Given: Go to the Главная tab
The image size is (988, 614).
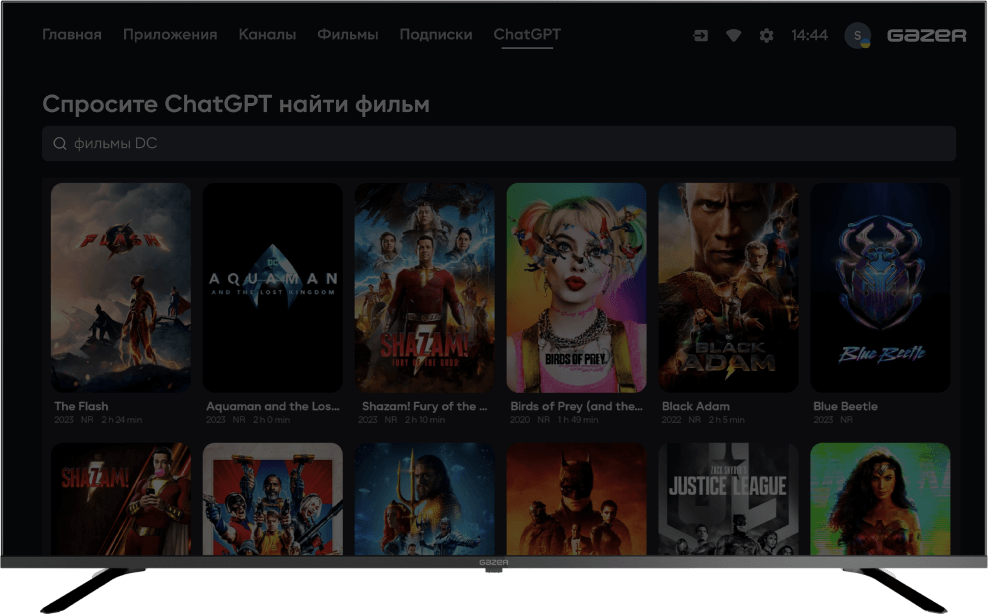Looking at the screenshot, I should (72, 35).
